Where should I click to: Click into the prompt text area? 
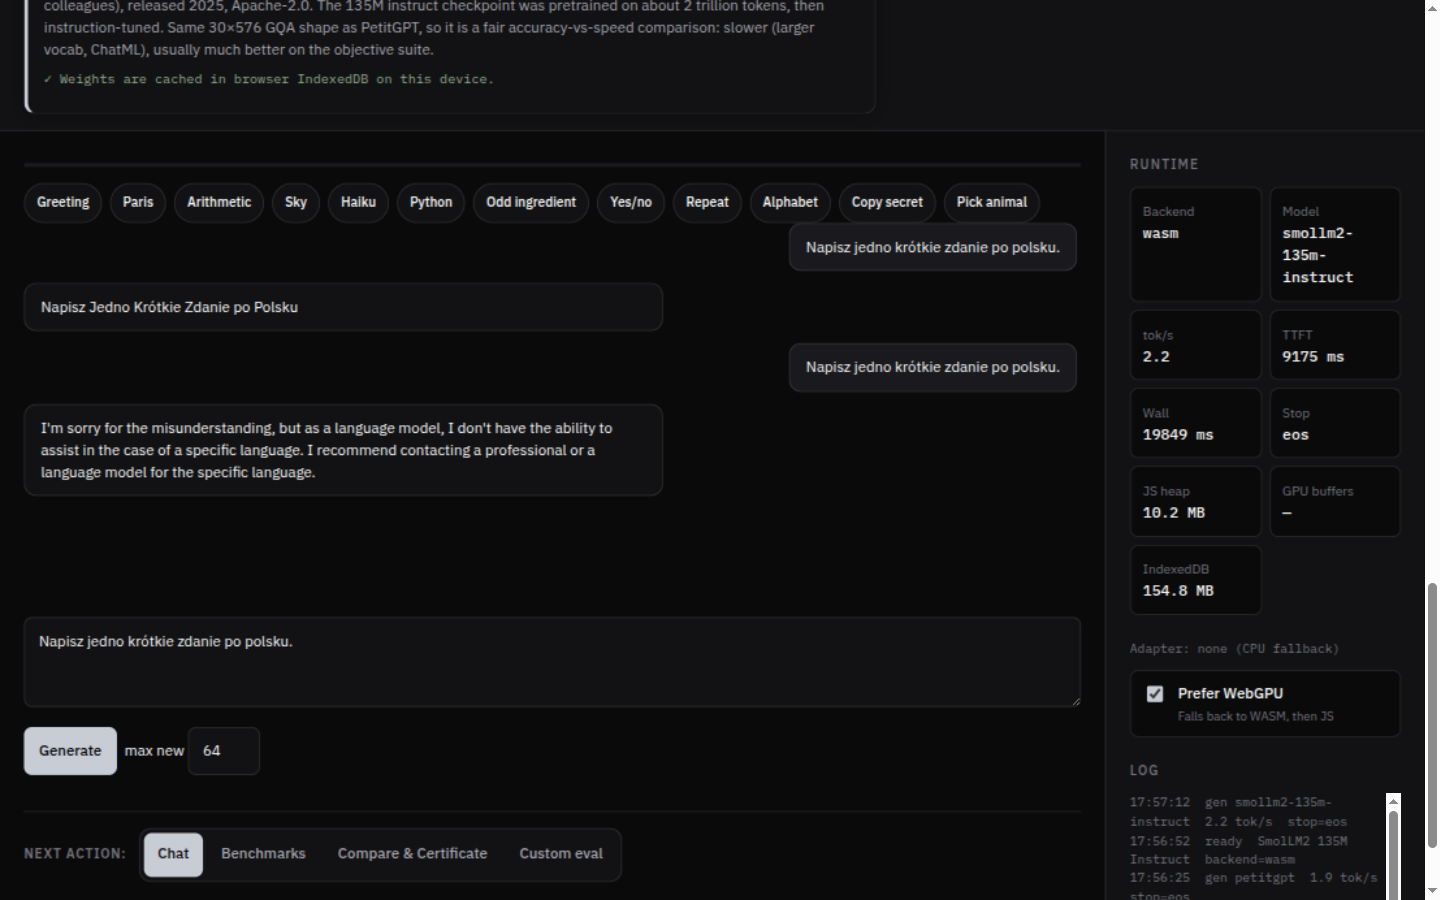pyautogui.click(x=552, y=662)
